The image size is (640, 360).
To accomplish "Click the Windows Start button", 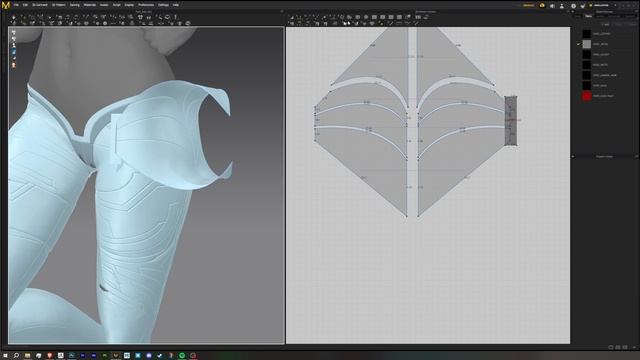I will tap(5, 356).
